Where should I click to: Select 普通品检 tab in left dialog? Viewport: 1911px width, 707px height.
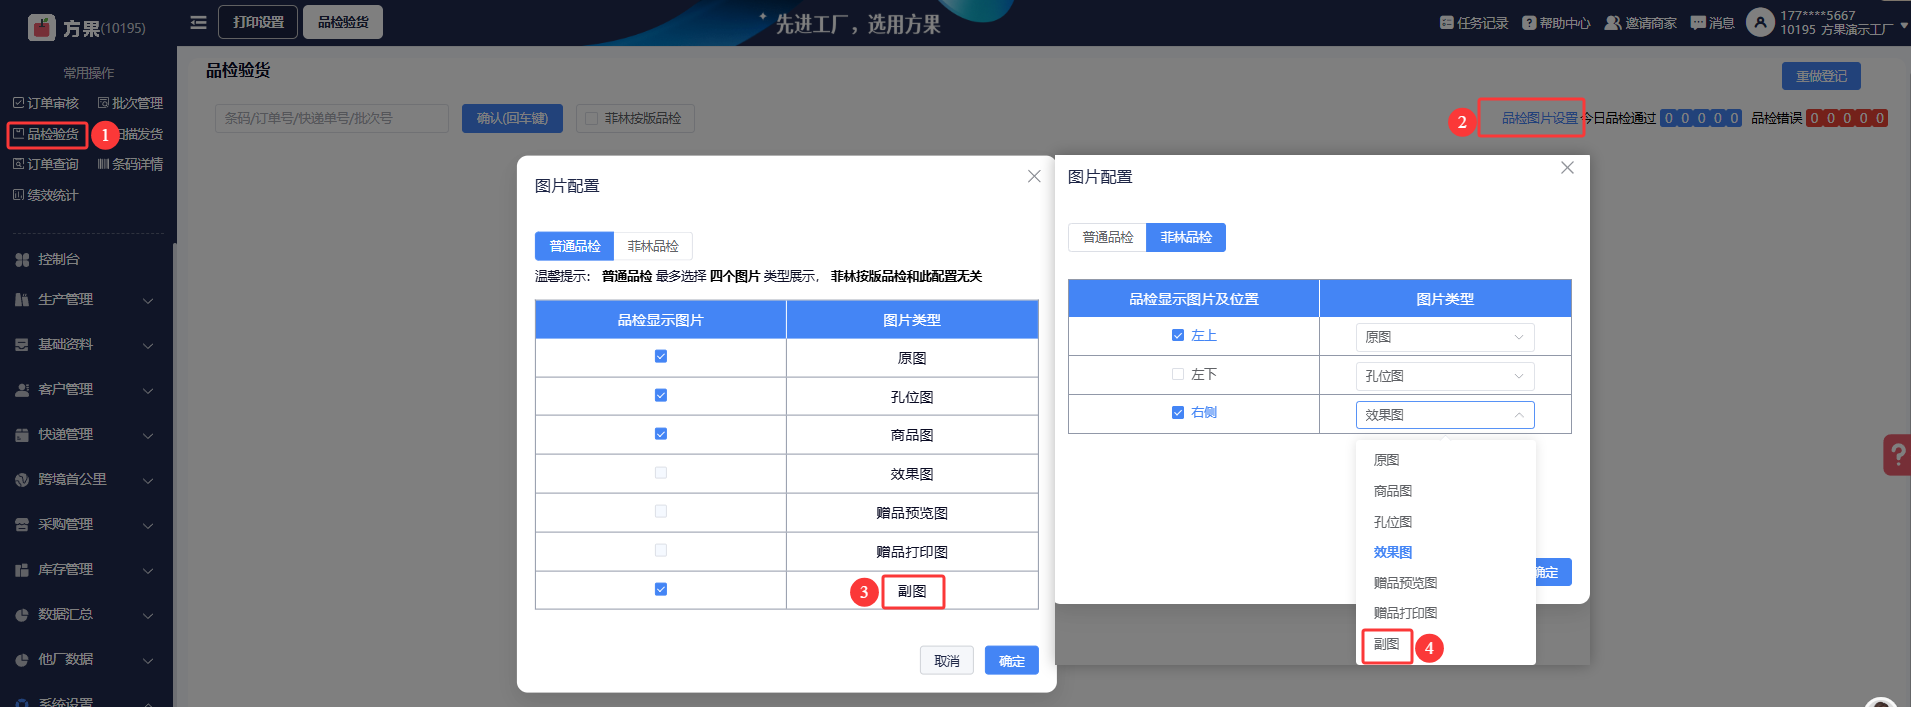[575, 246]
